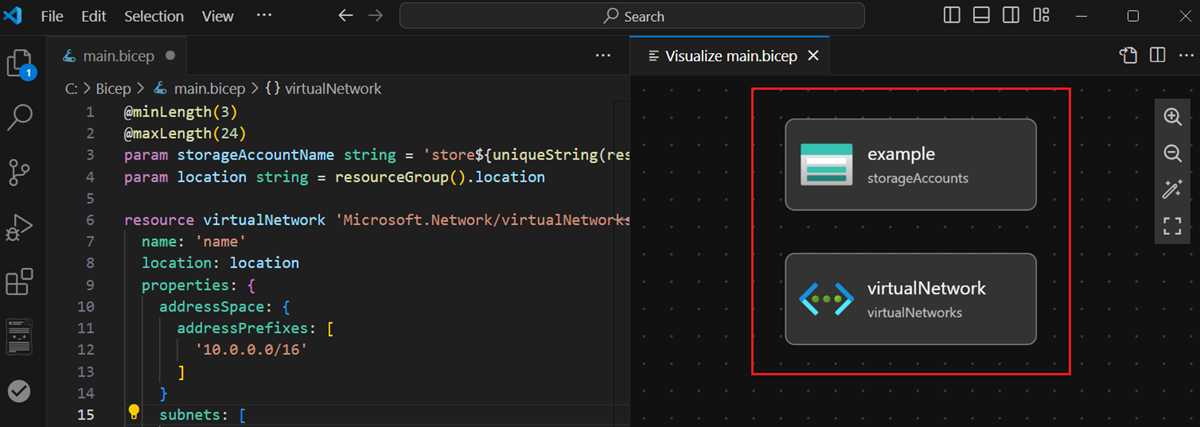
Task: Open the Source Control view
Action: 20,172
